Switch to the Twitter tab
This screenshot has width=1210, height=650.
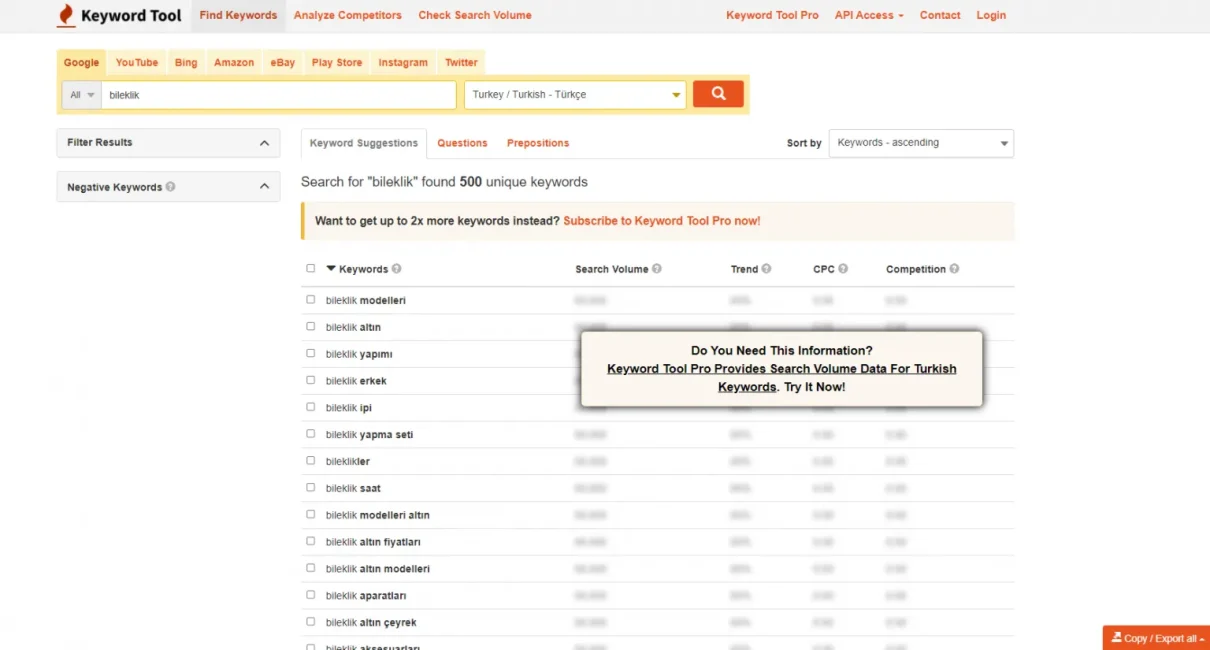(461, 62)
